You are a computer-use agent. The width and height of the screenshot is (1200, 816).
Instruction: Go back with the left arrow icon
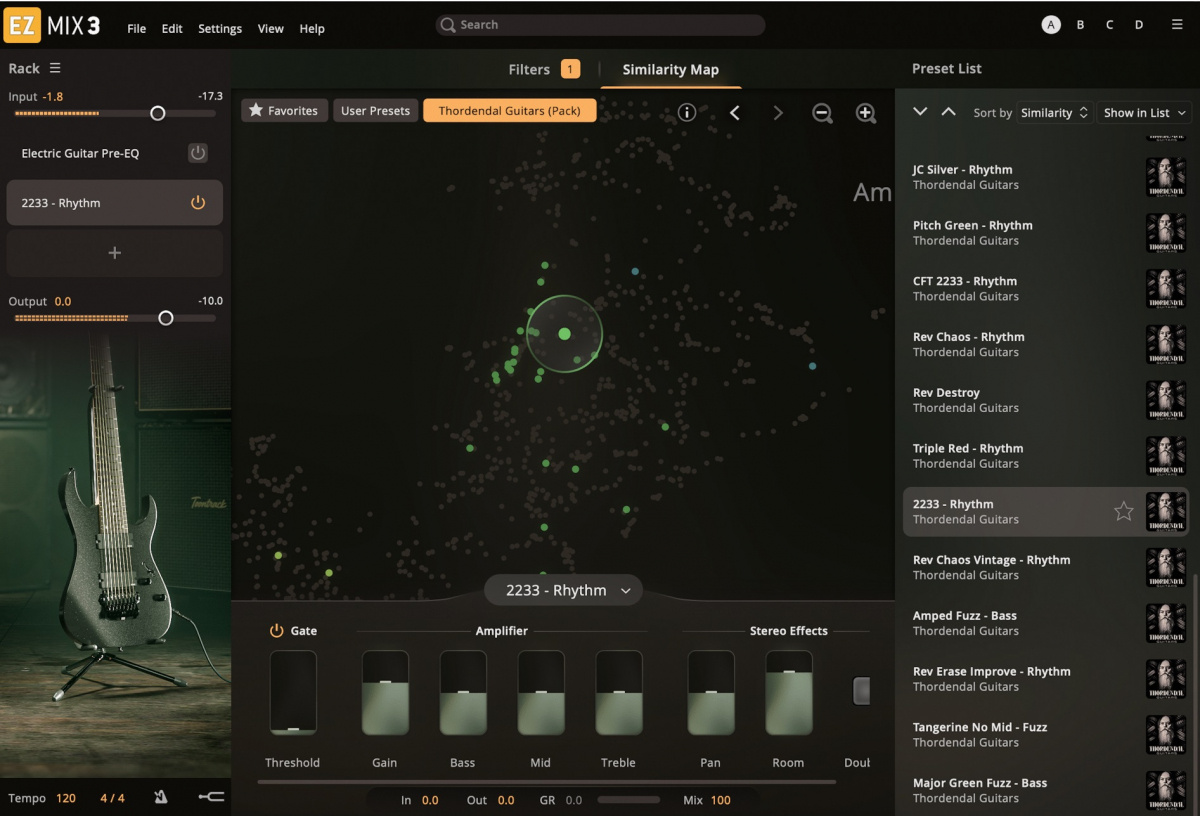pos(735,113)
